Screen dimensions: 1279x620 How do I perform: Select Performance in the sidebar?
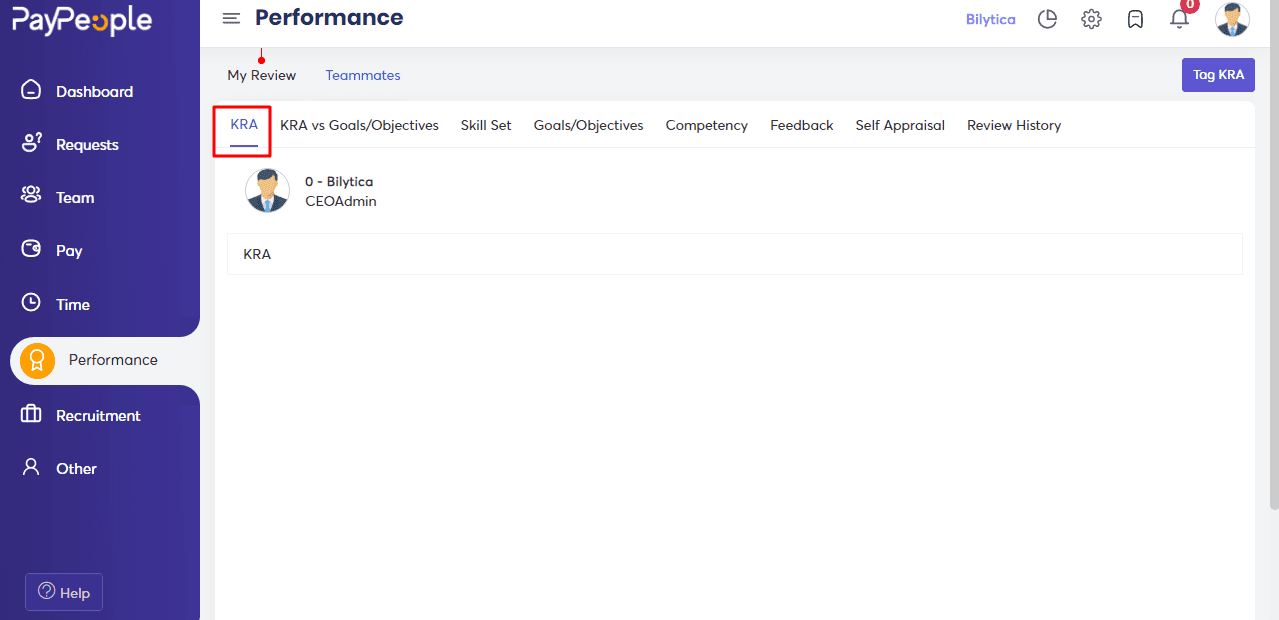(113, 360)
